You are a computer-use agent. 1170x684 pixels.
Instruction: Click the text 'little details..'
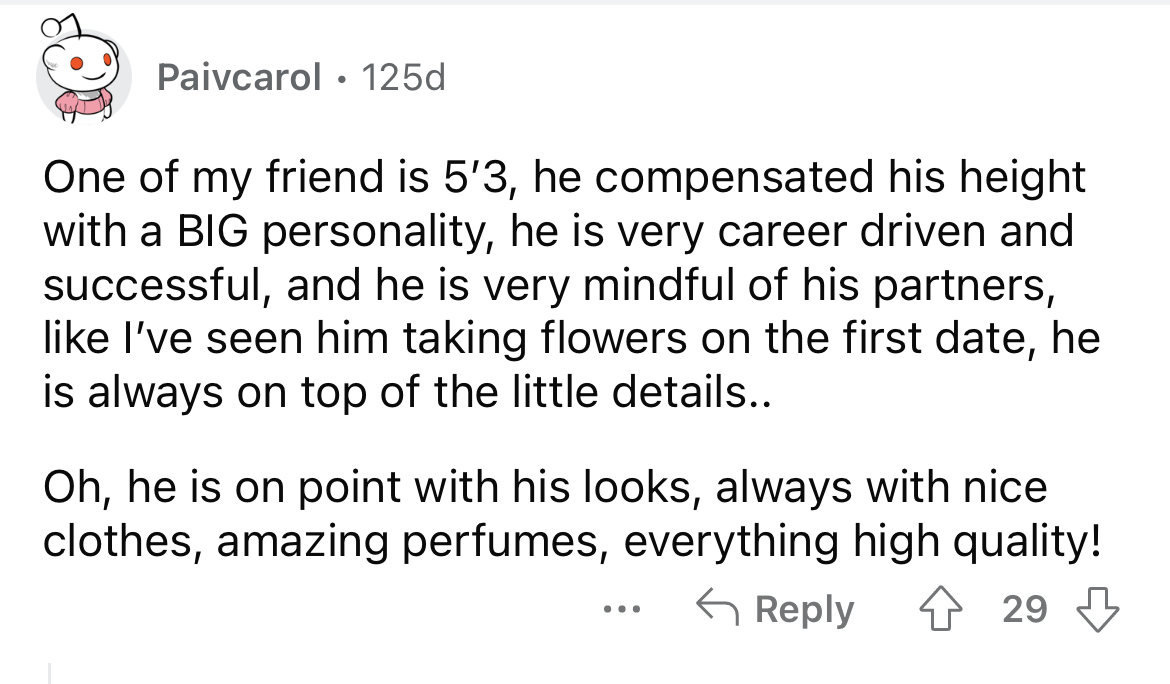(x=642, y=392)
